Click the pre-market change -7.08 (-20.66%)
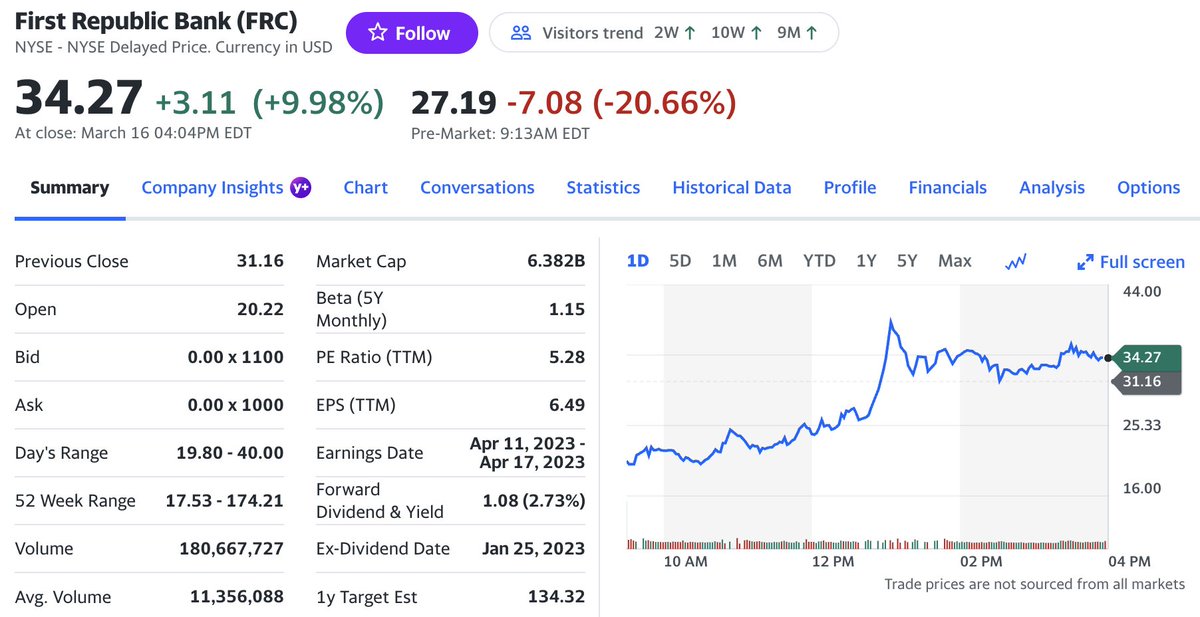The height and width of the screenshot is (617, 1200). (x=621, y=102)
